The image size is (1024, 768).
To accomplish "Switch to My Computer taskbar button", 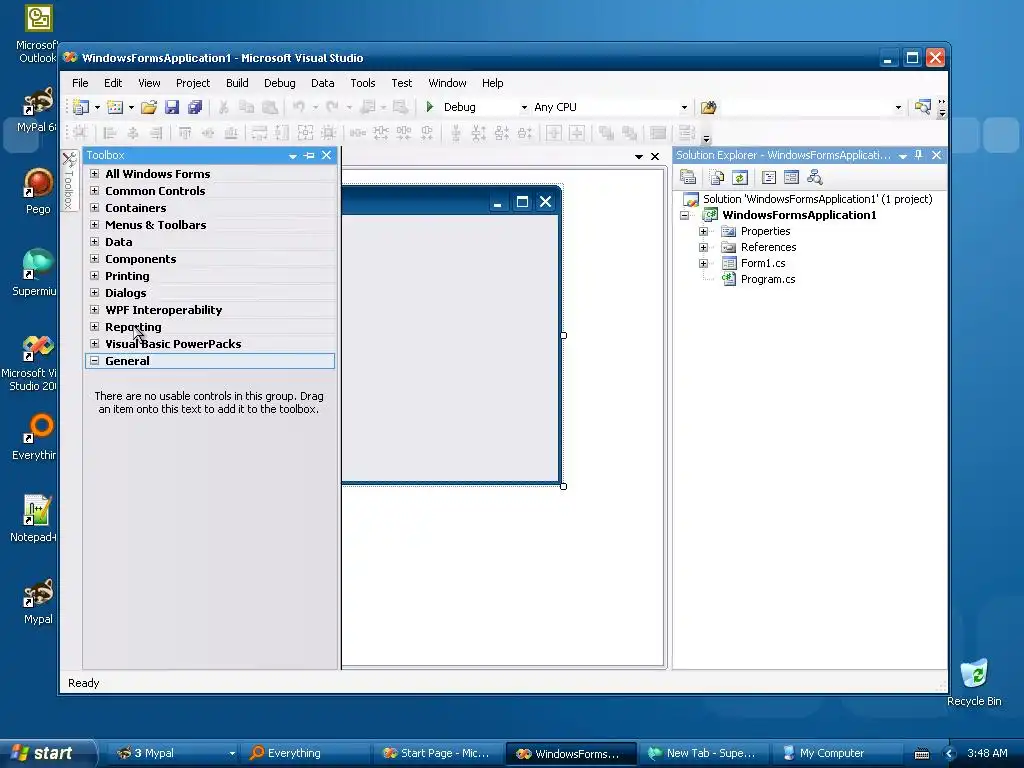I will click(836, 753).
